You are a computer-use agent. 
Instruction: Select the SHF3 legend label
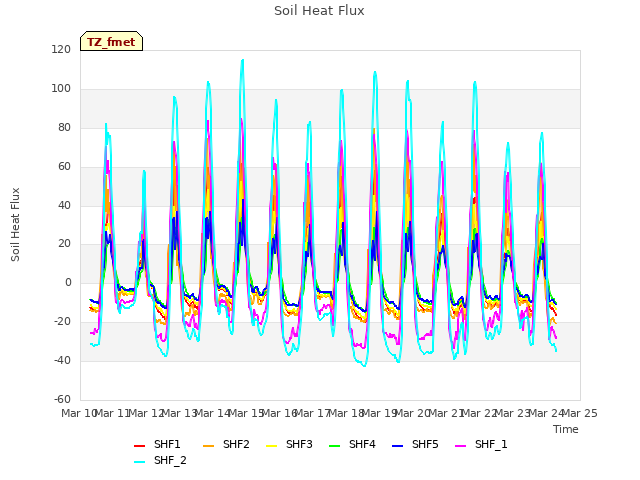pos(299,444)
